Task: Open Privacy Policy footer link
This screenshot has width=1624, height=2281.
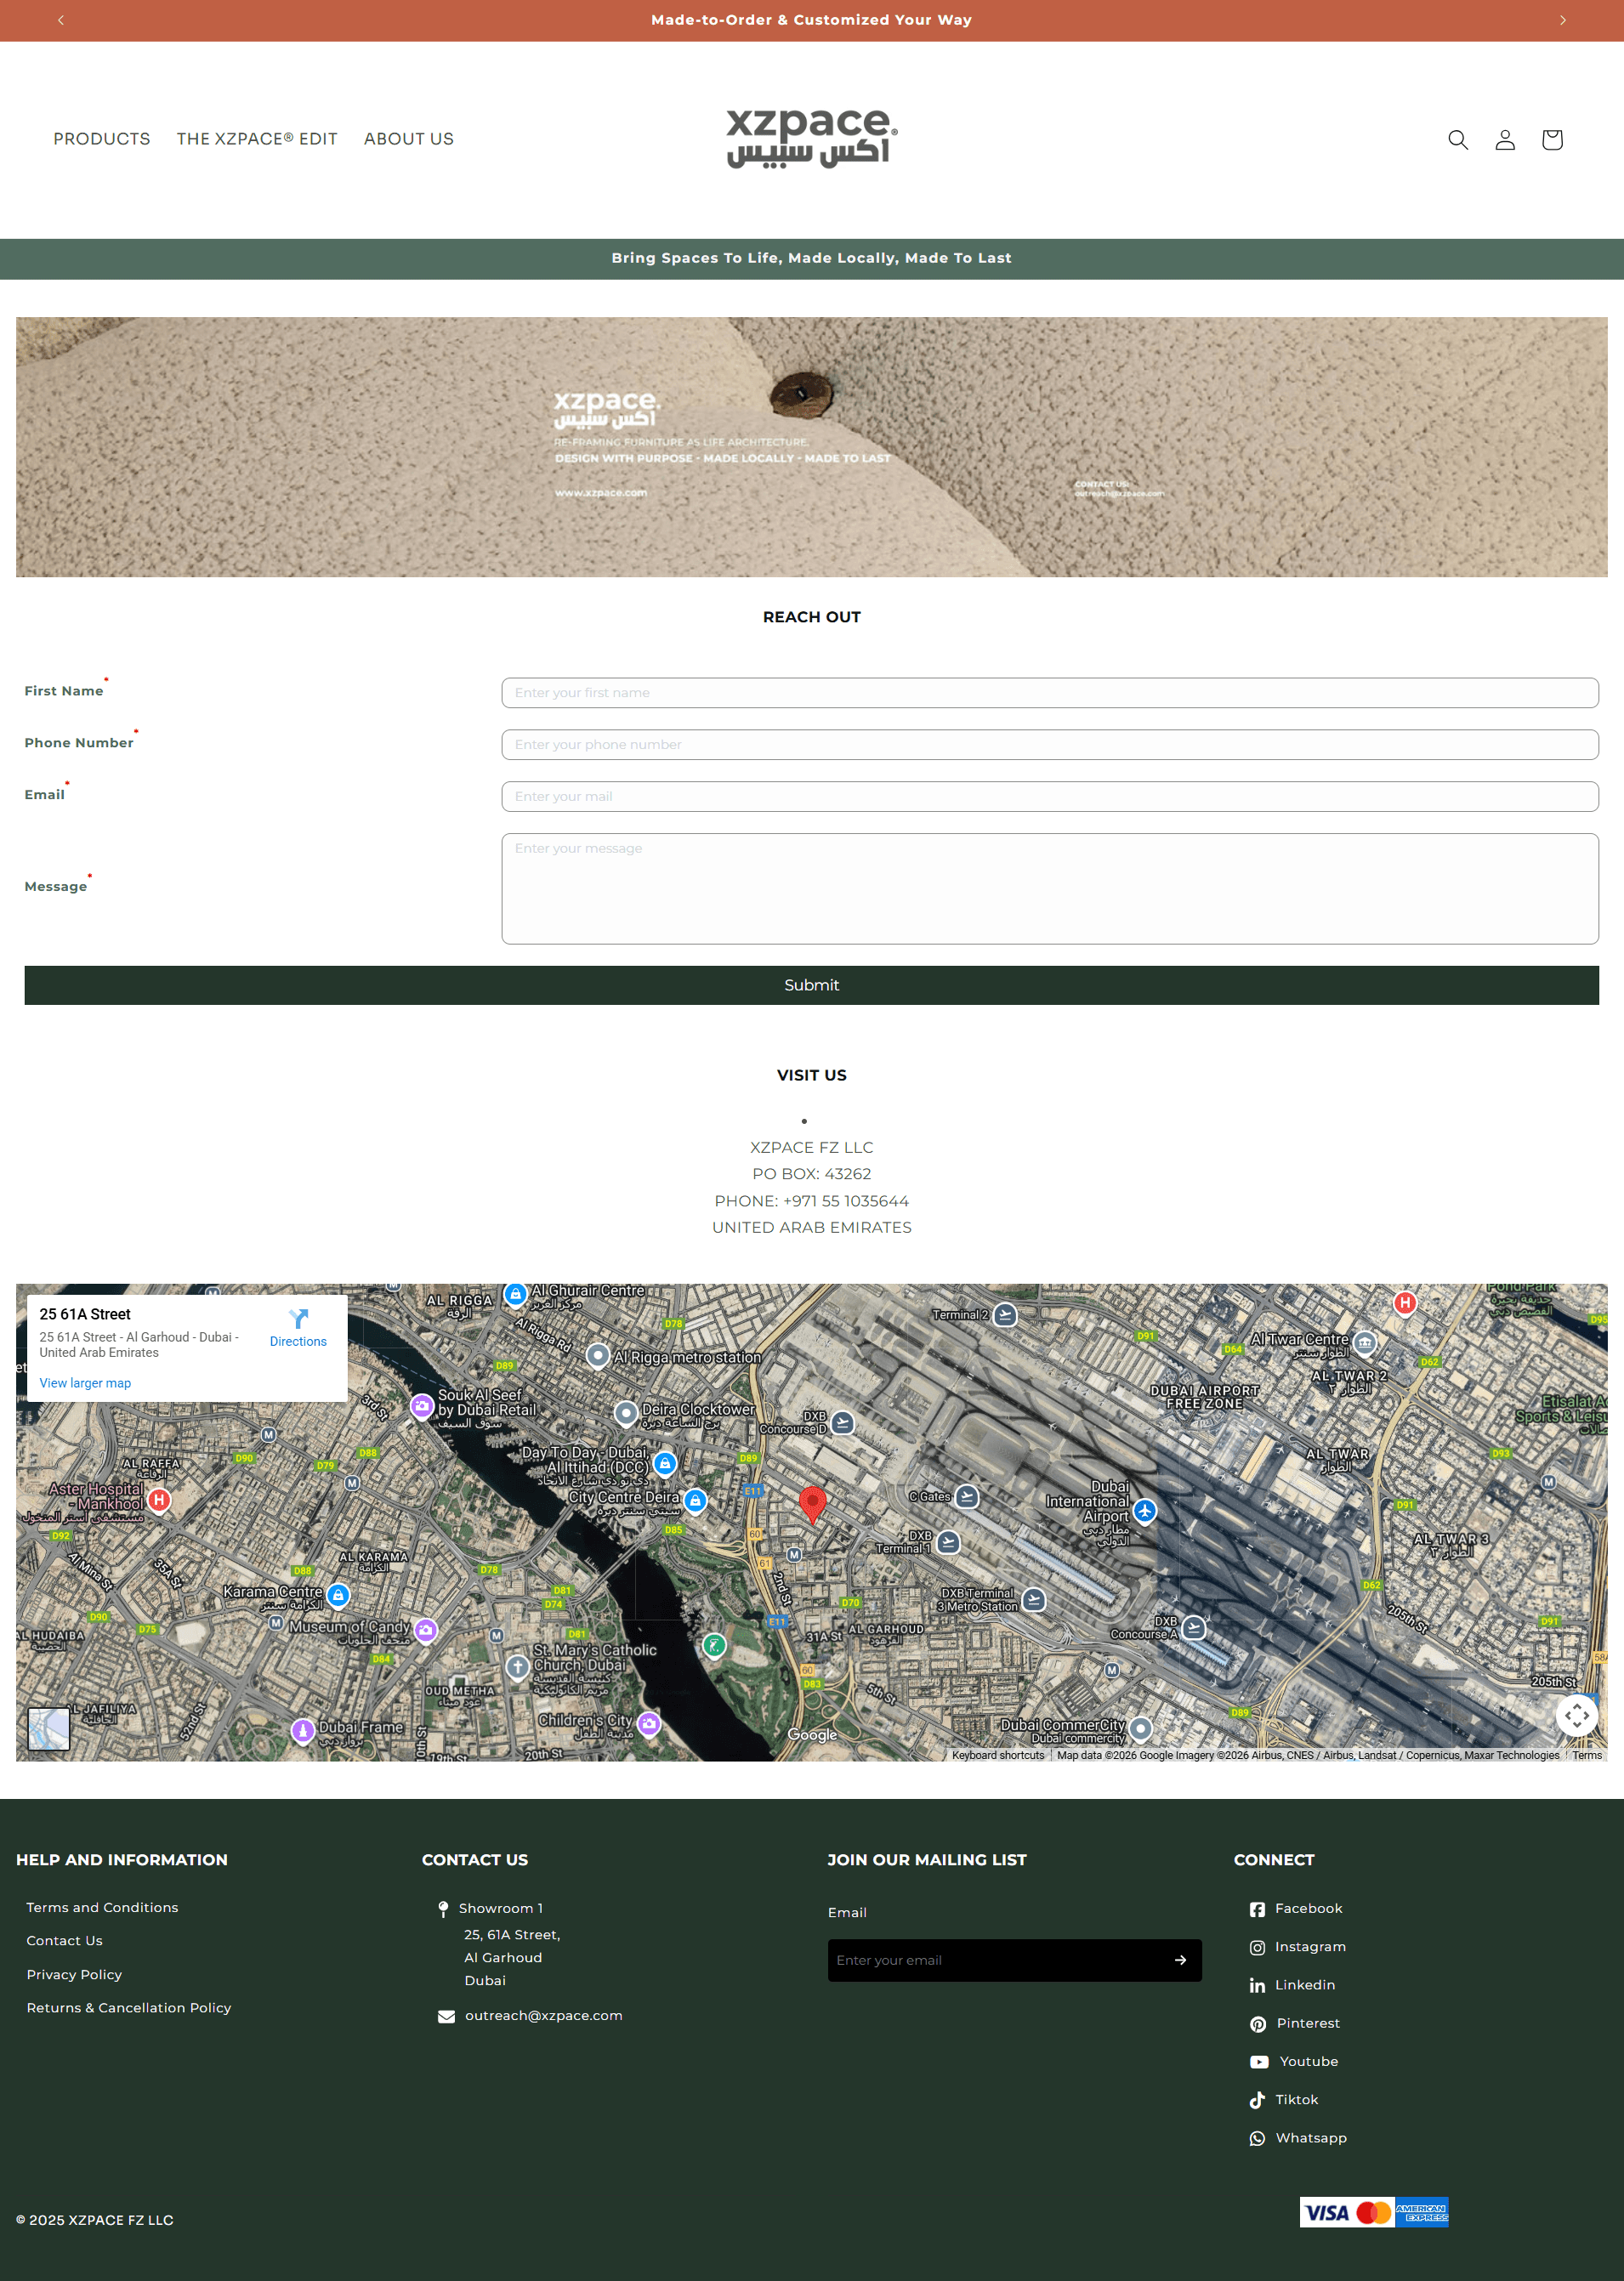Action: point(74,1974)
